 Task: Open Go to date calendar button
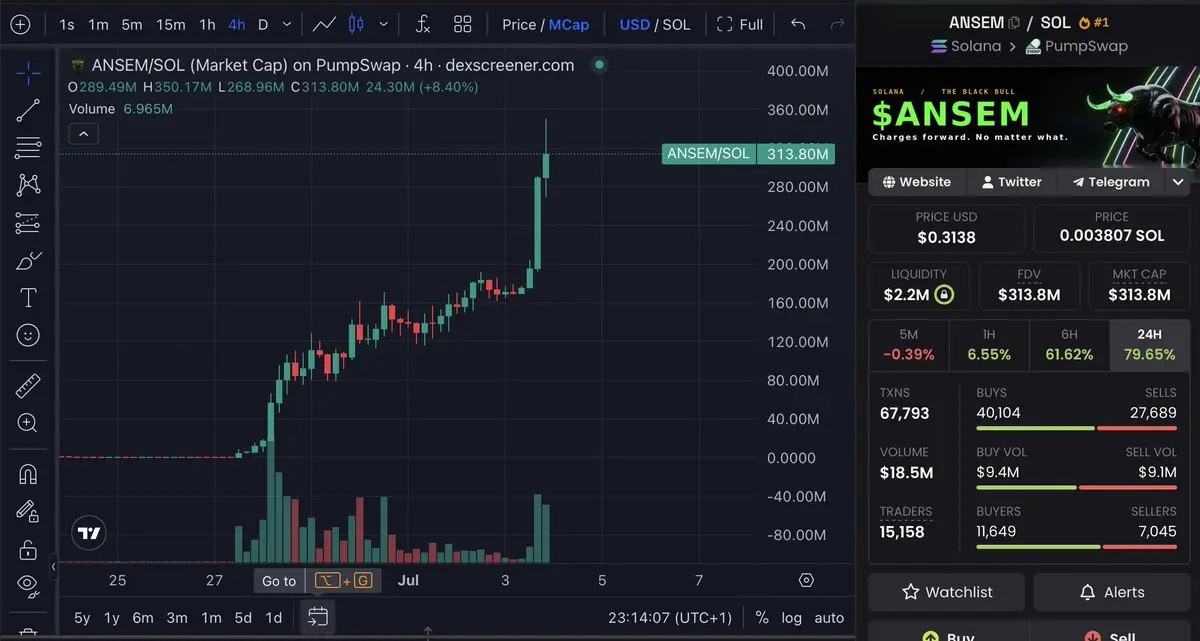(x=318, y=617)
